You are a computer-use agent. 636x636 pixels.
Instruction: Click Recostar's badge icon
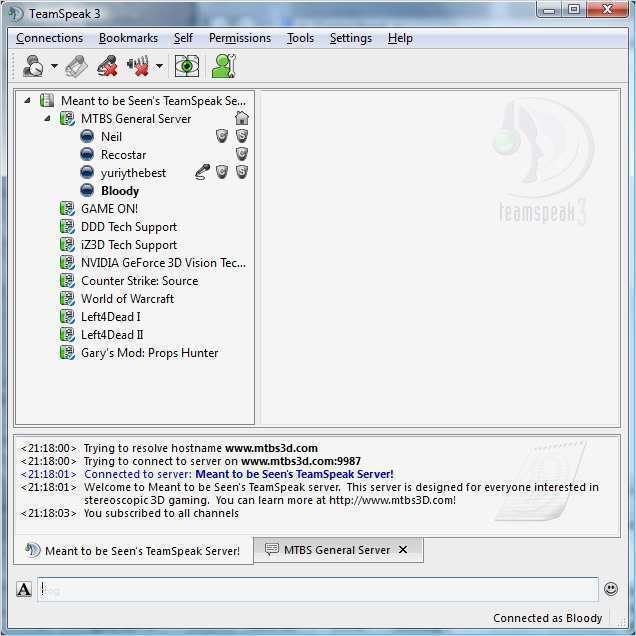tap(242, 154)
